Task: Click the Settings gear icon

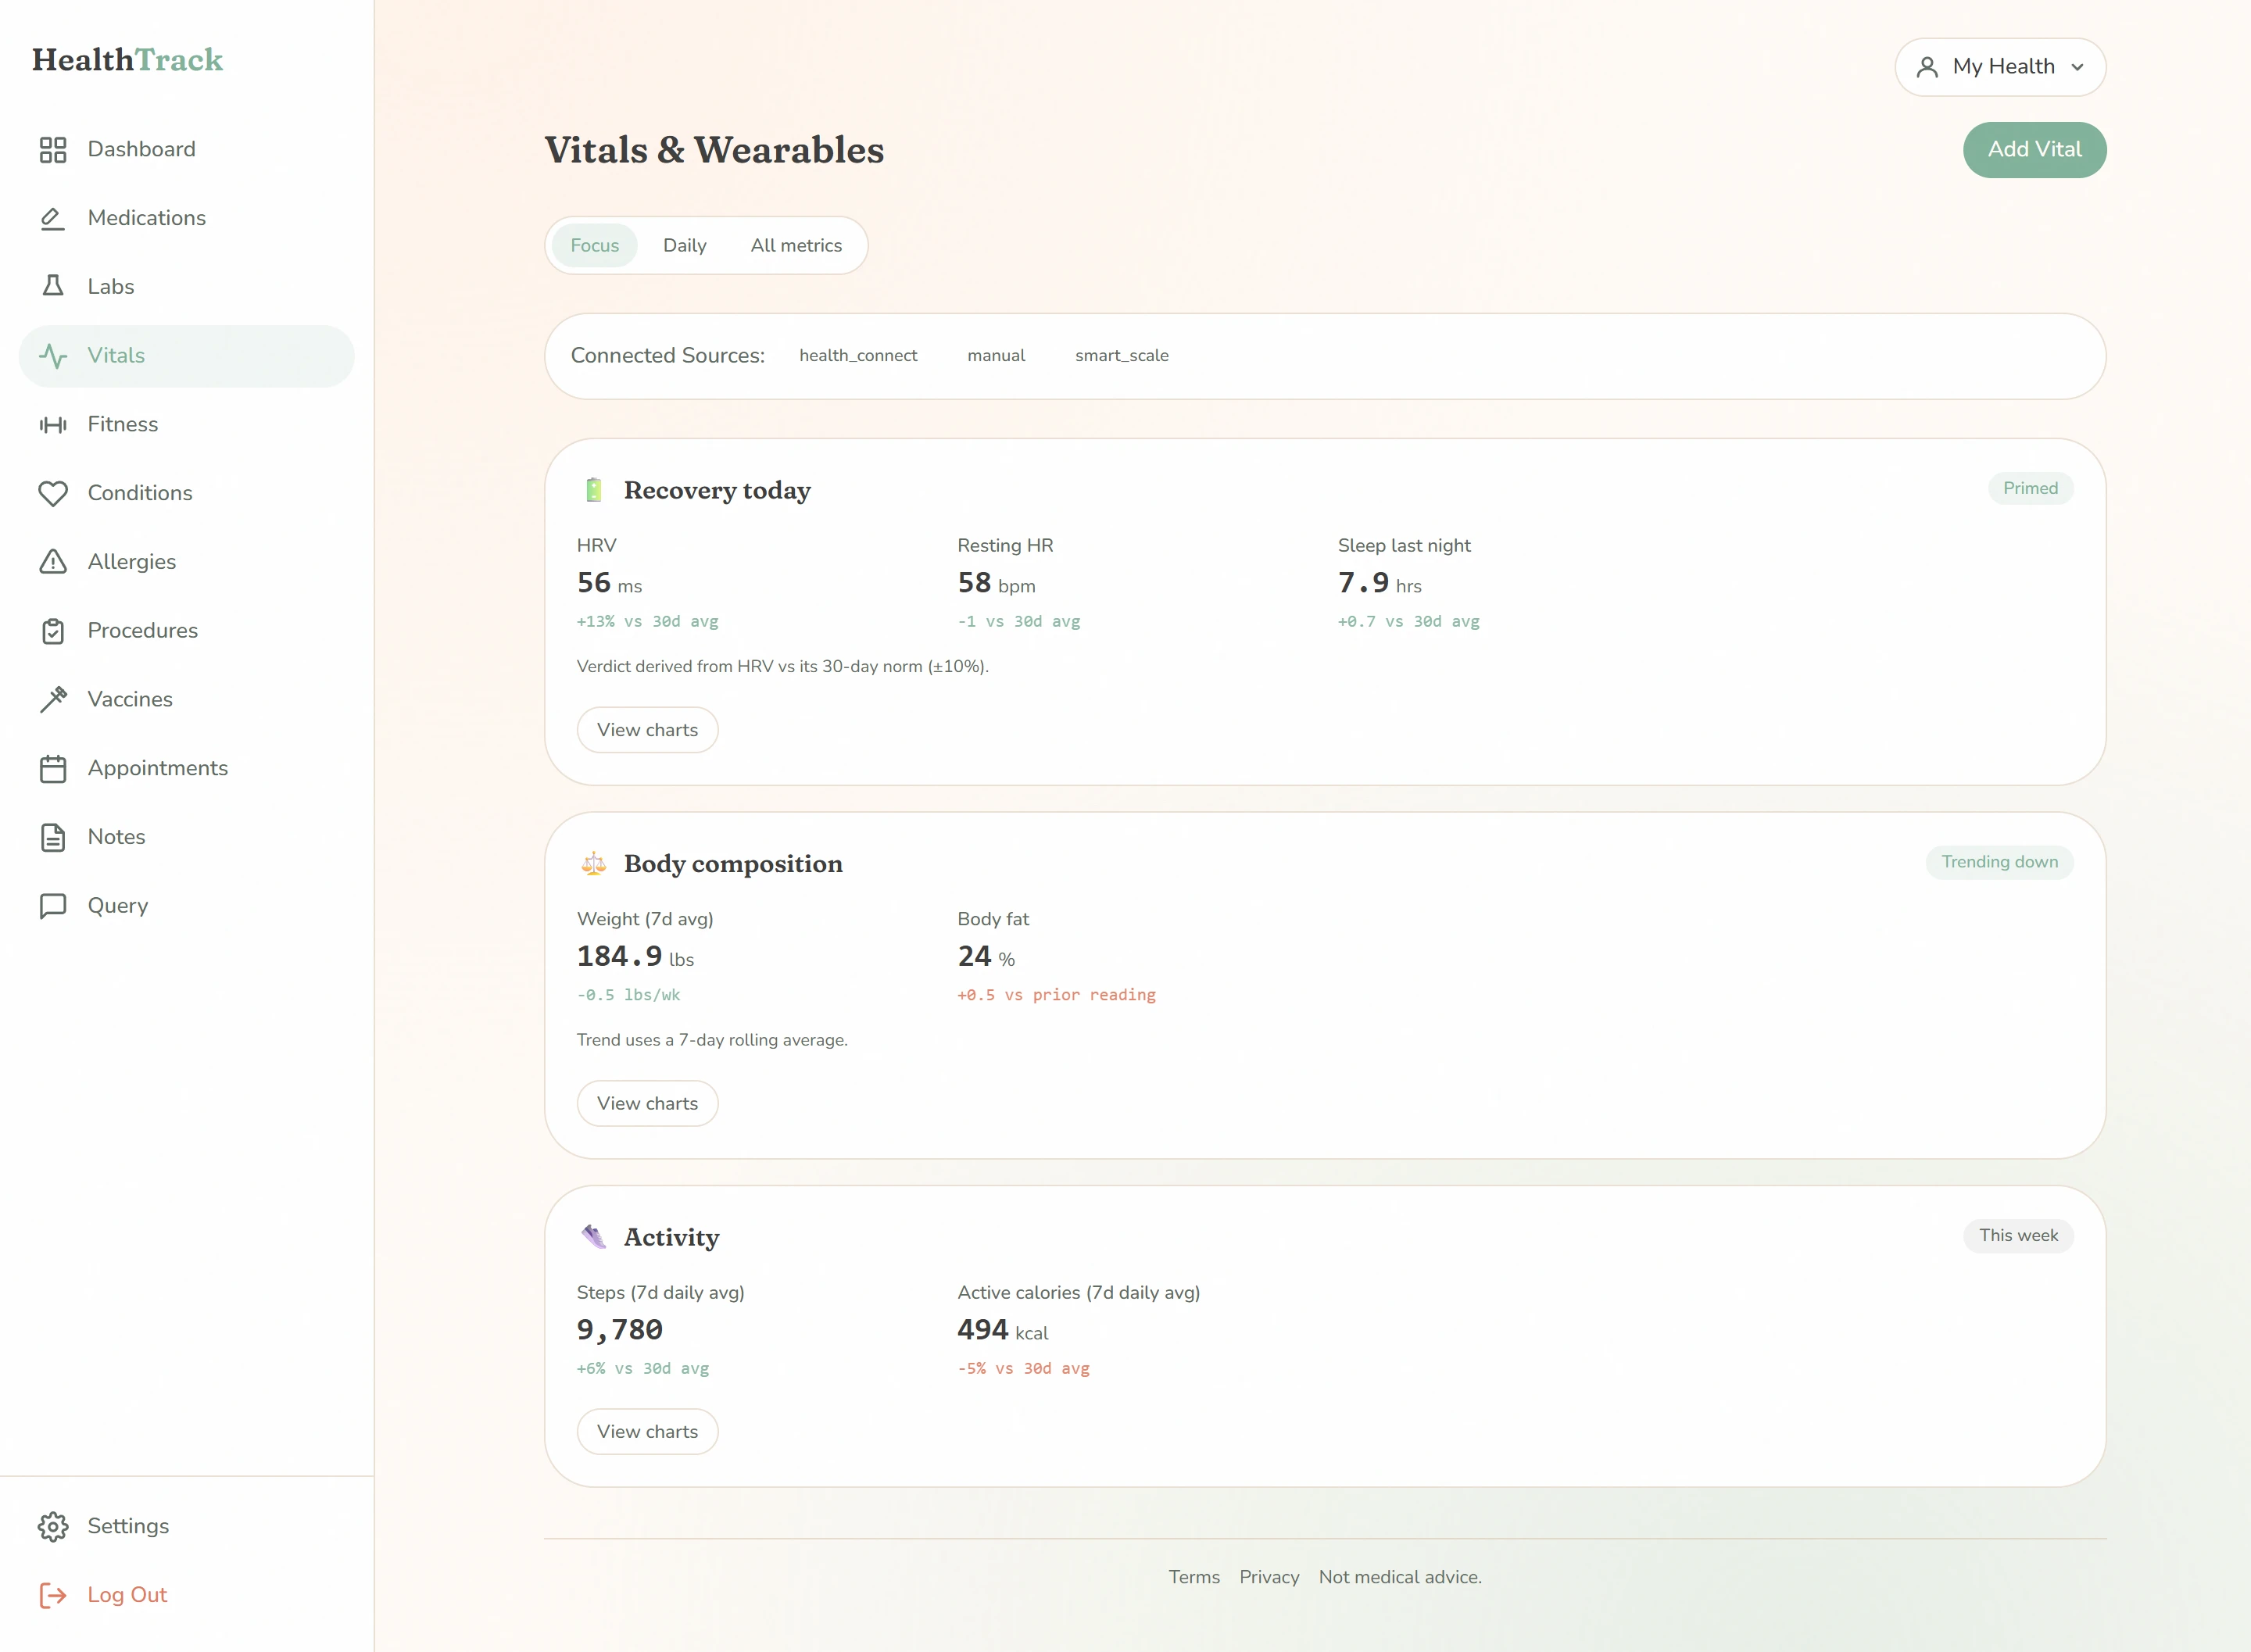Action: point(53,1526)
